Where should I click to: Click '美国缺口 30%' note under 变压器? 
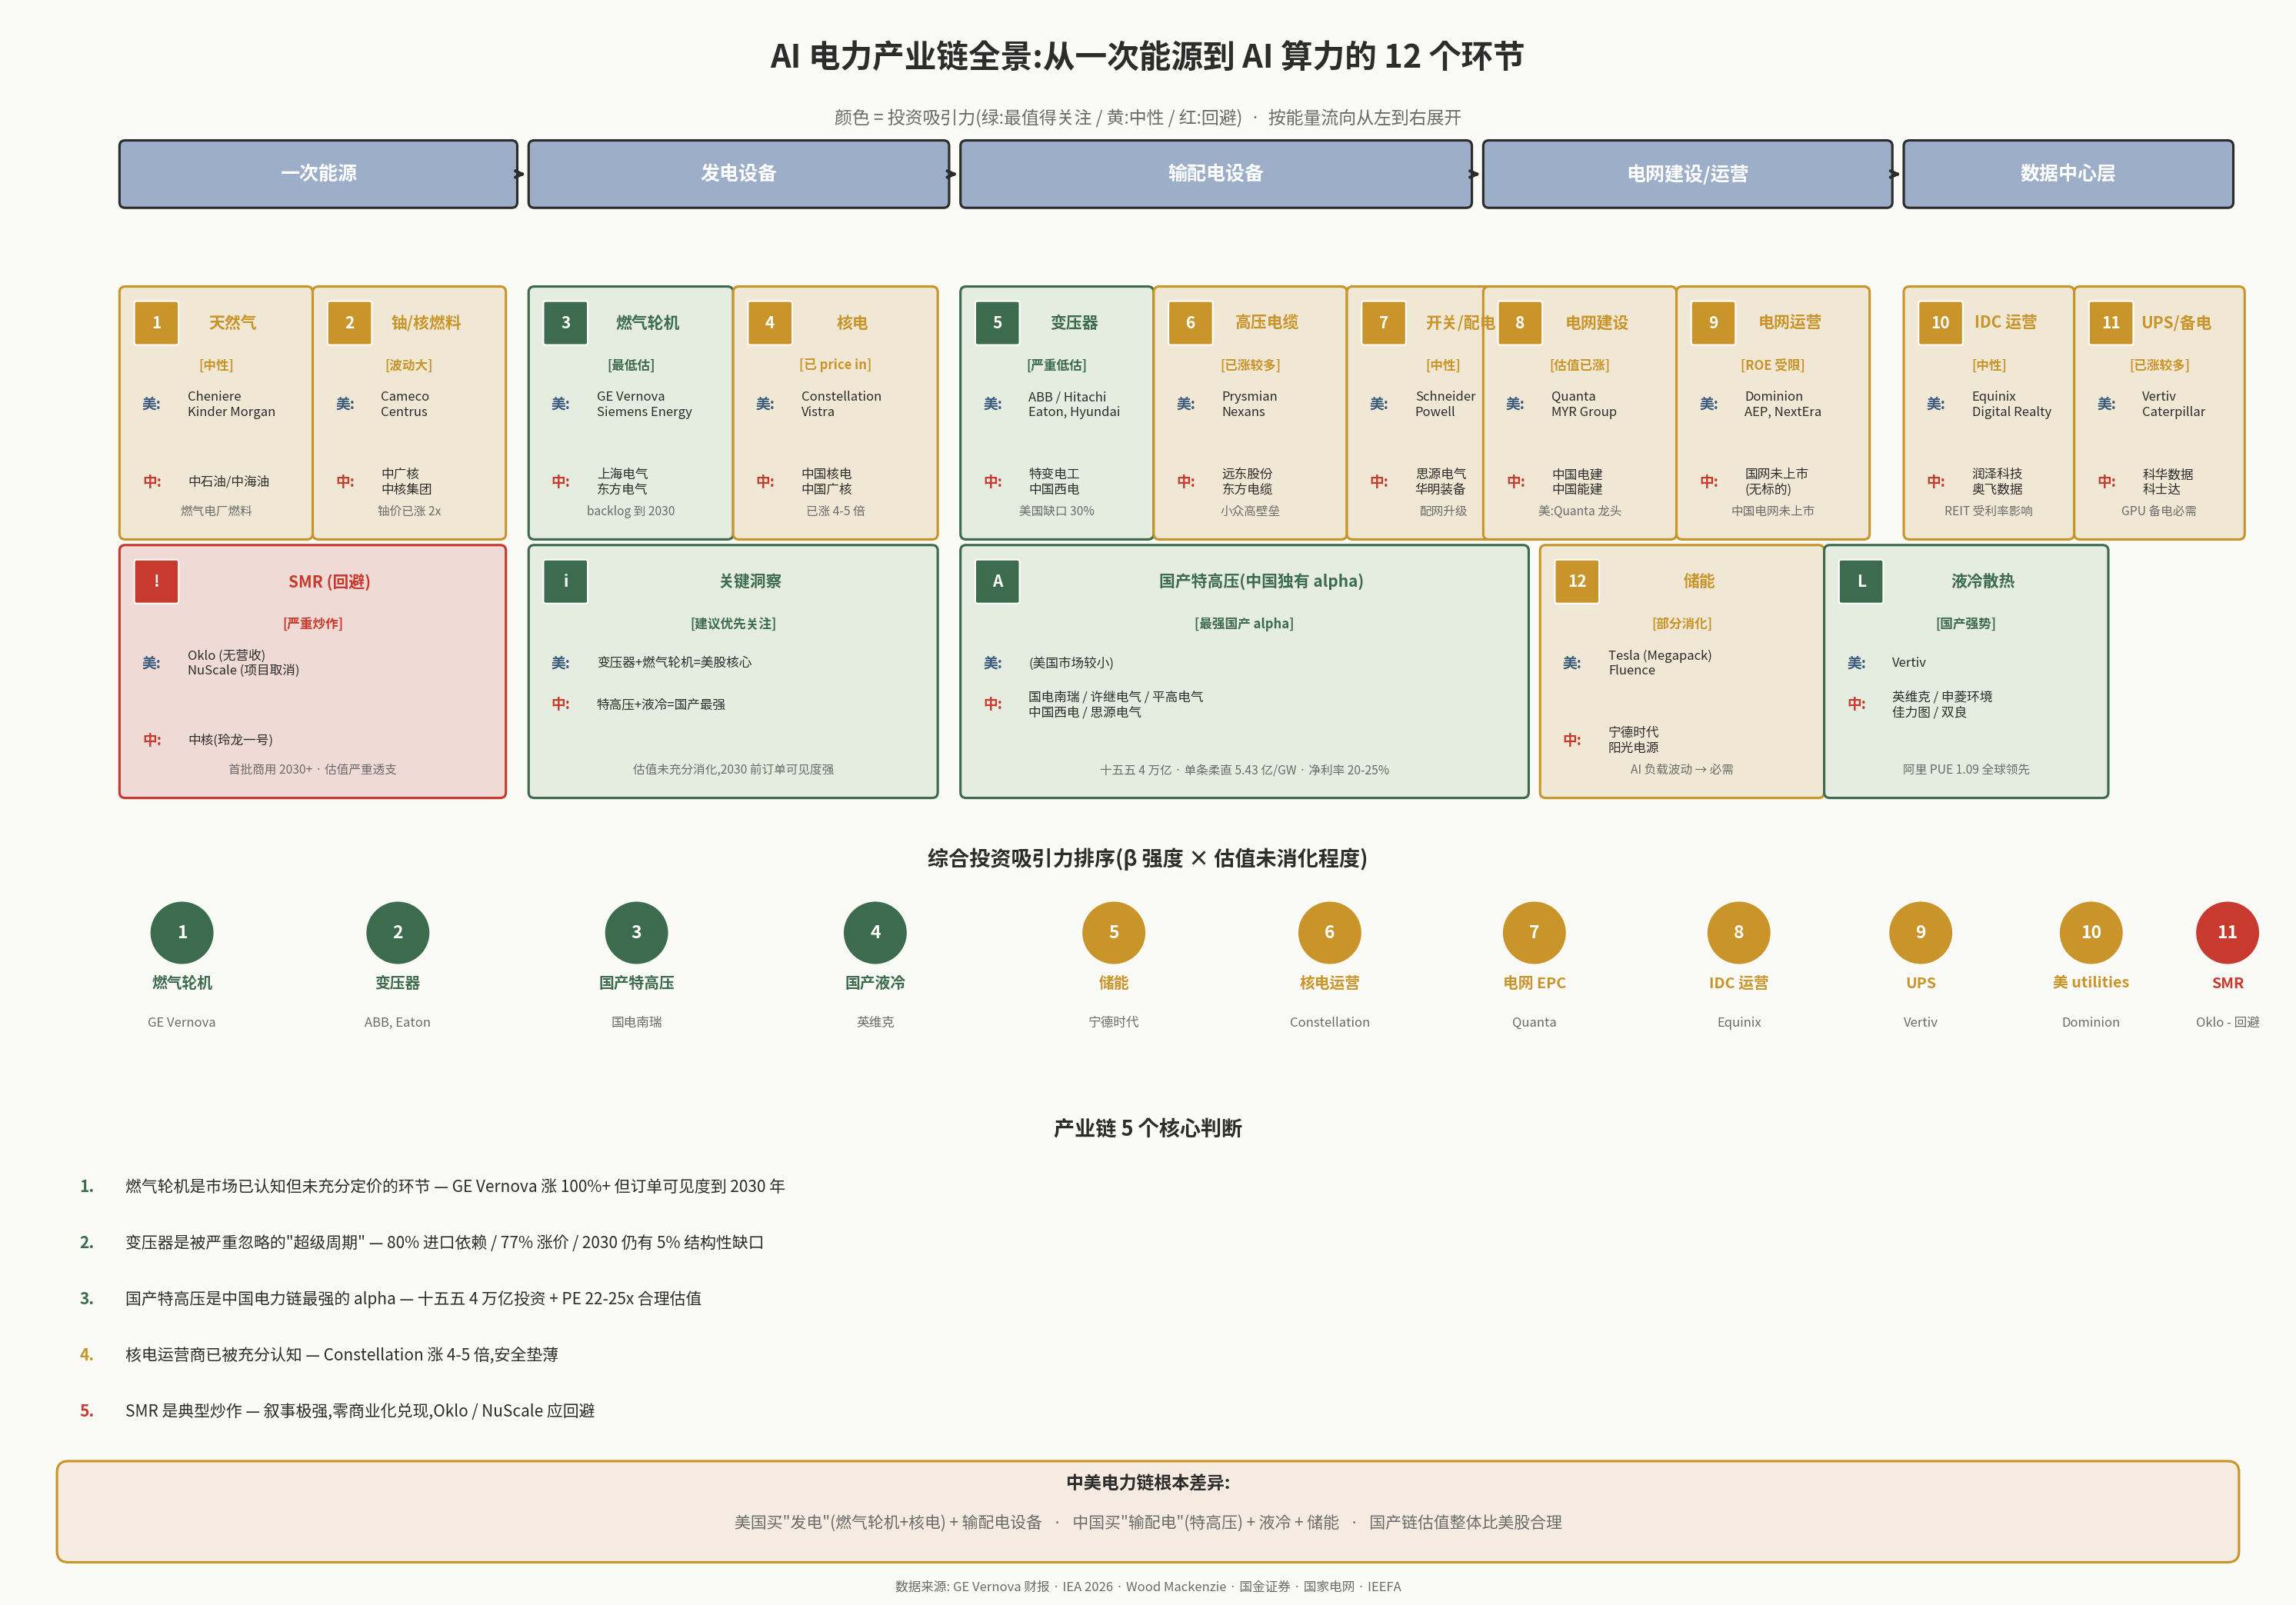point(1057,511)
